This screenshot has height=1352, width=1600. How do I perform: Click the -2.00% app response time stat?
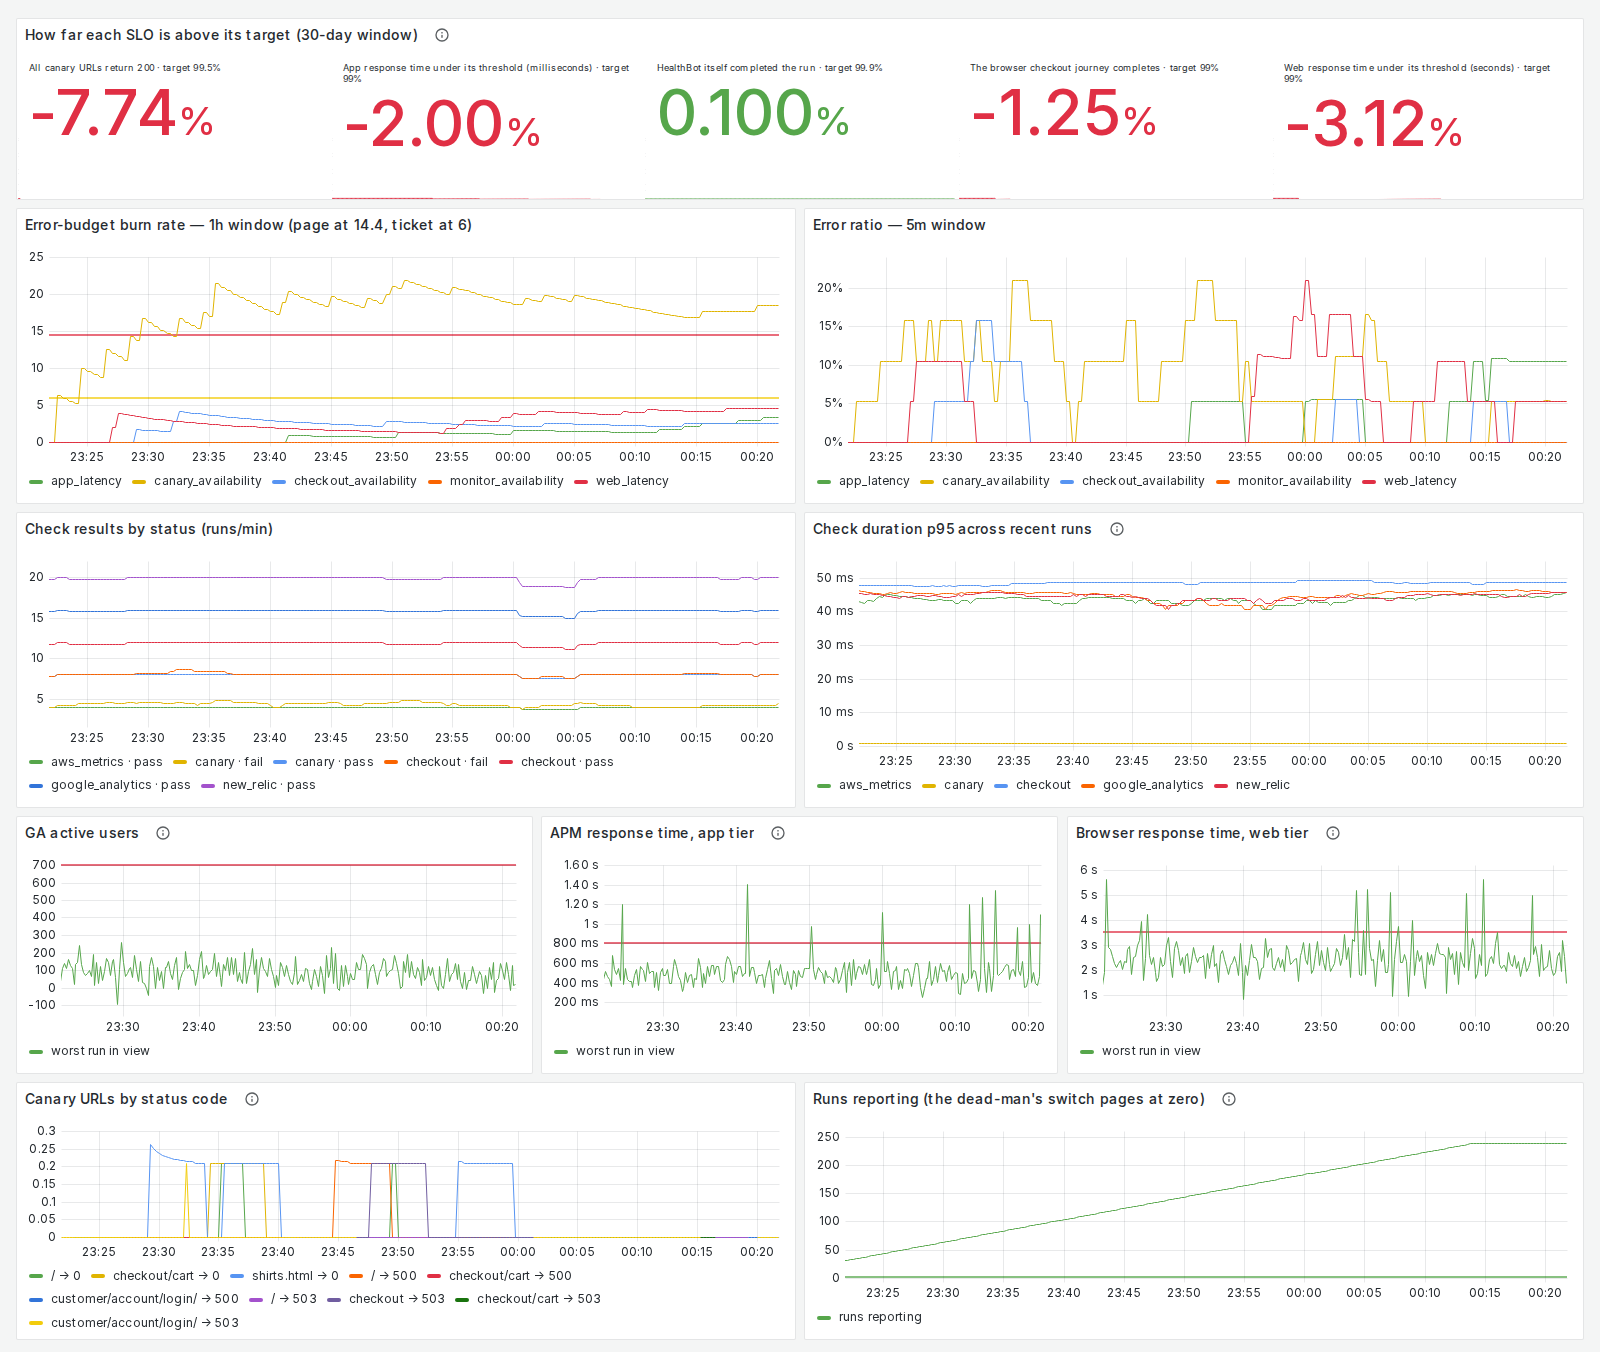[x=442, y=125]
